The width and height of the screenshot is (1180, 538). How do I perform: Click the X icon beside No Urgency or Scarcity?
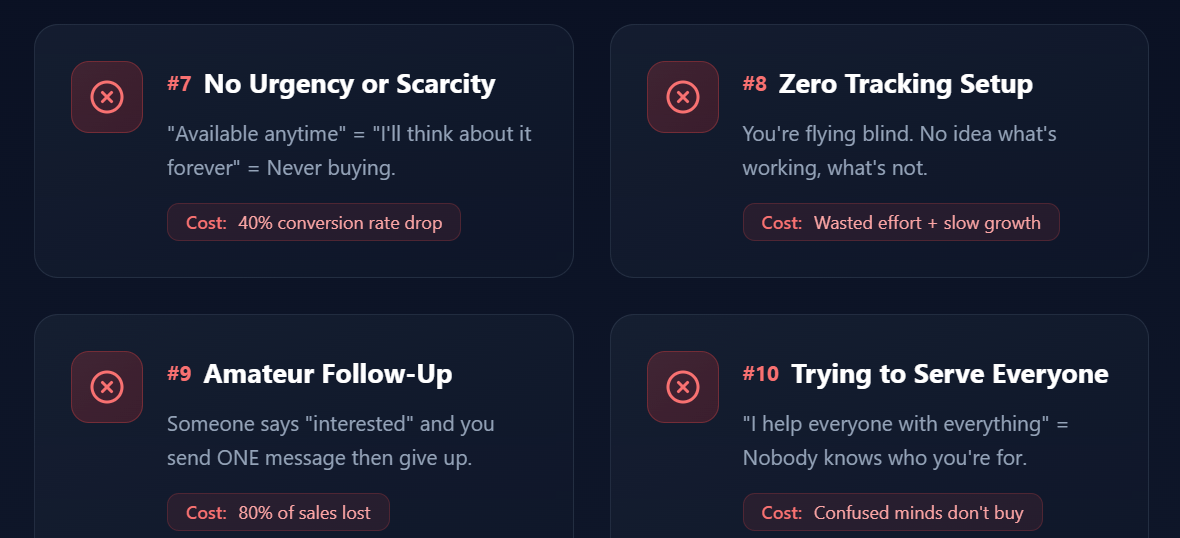(x=107, y=97)
